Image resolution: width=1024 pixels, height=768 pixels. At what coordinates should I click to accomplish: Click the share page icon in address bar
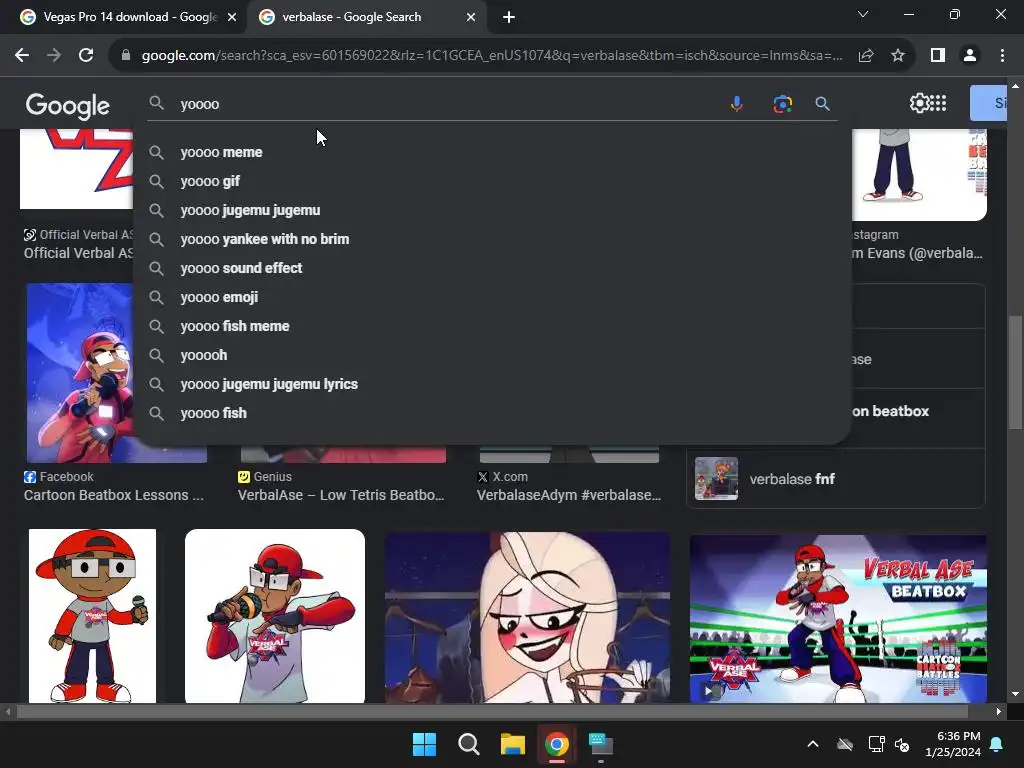[866, 56]
